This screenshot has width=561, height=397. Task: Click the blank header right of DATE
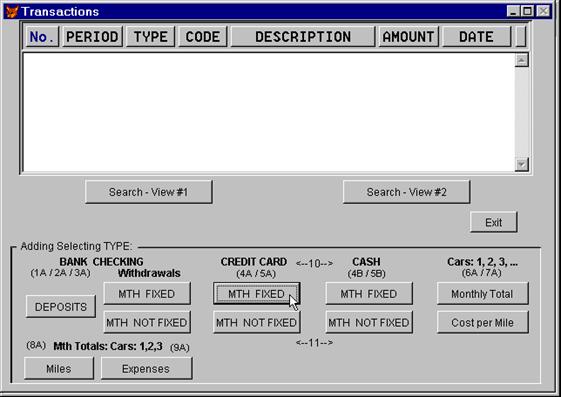[x=521, y=36]
